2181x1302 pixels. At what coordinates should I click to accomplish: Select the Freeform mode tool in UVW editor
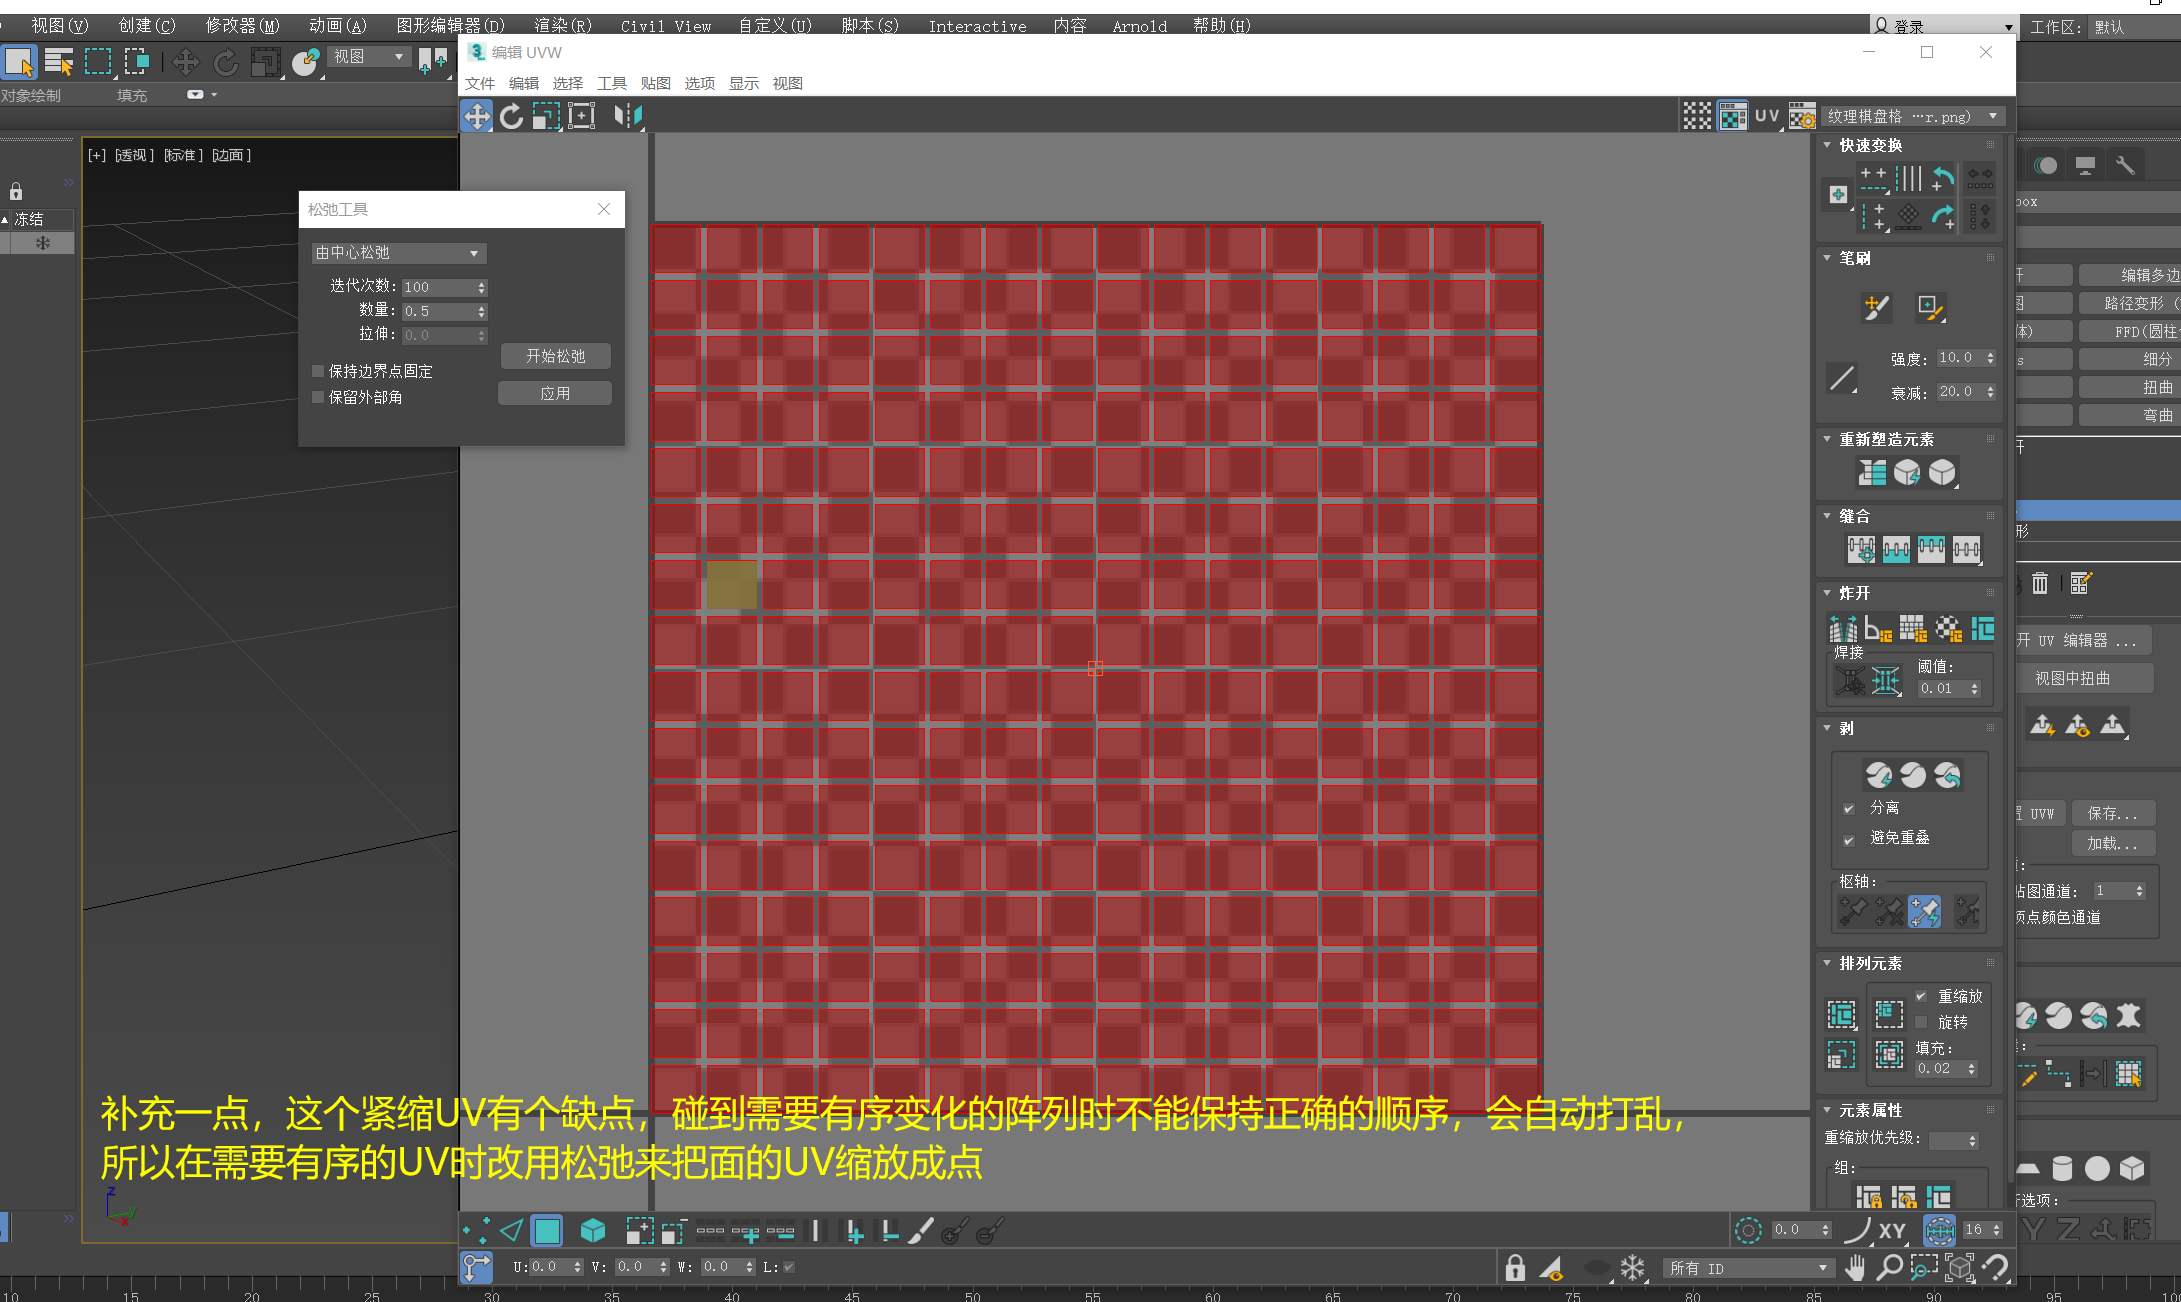[582, 116]
